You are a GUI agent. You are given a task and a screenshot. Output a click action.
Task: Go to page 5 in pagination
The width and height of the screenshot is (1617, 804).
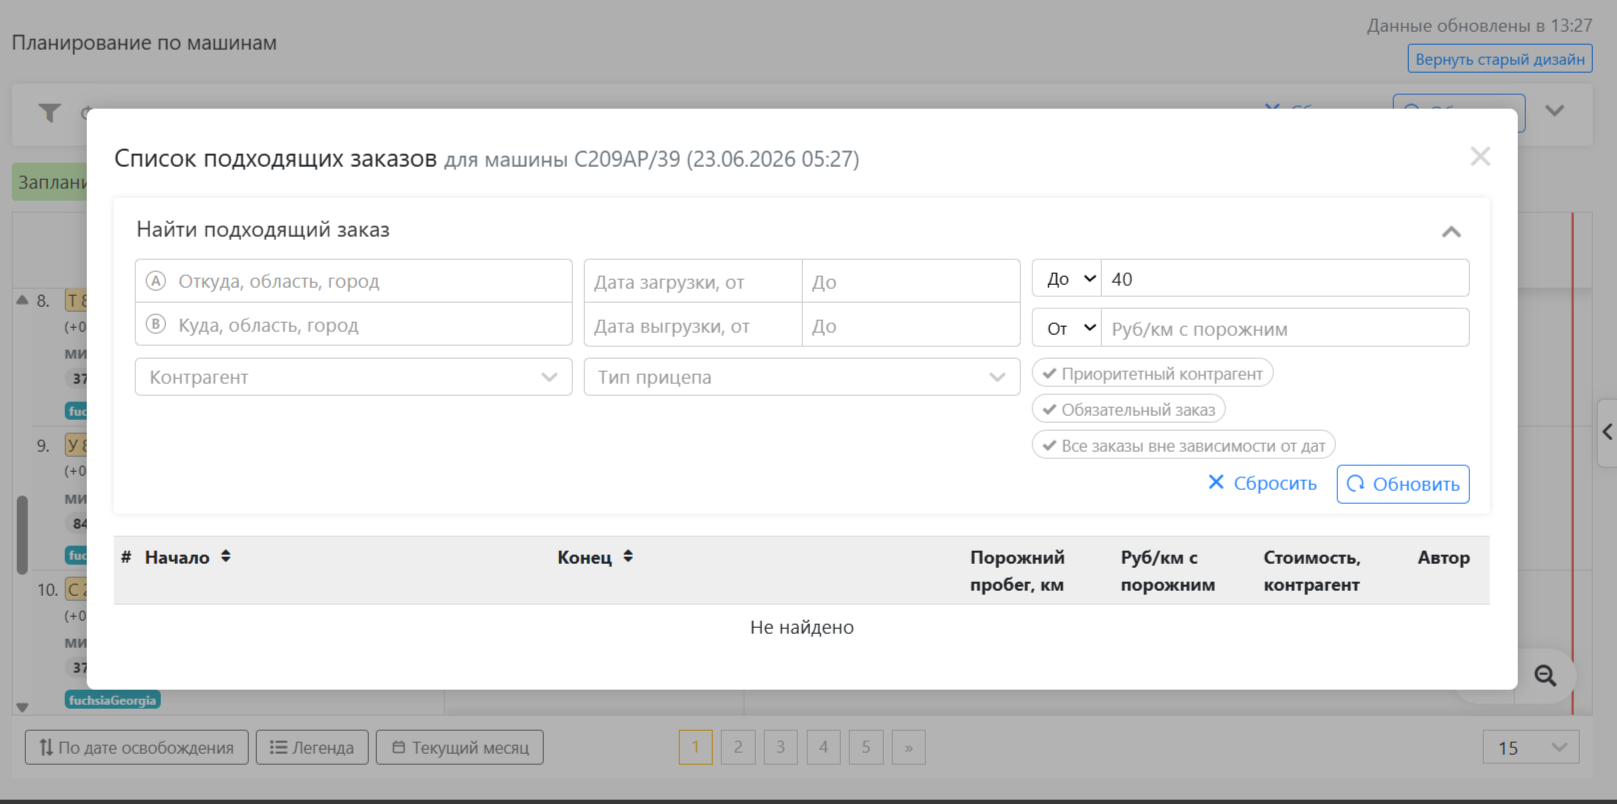[x=866, y=747]
